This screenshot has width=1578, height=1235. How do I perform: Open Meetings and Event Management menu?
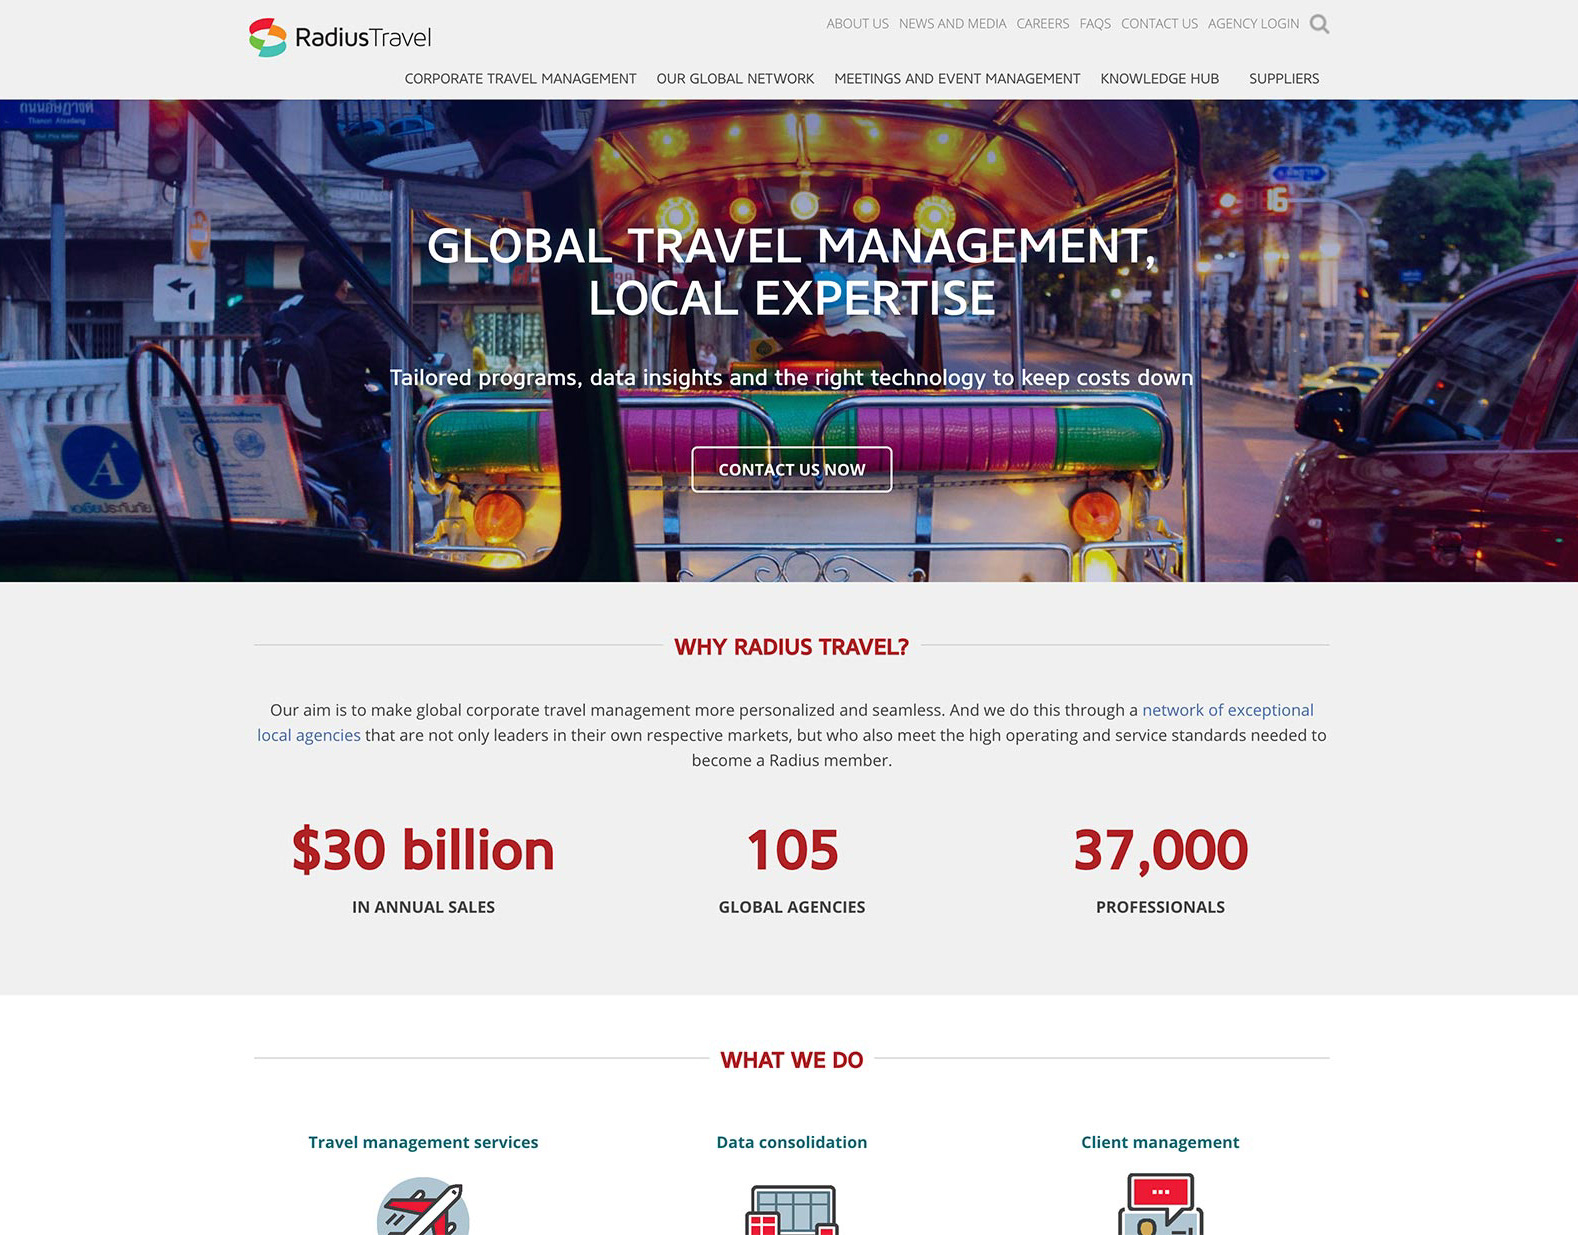tap(957, 79)
